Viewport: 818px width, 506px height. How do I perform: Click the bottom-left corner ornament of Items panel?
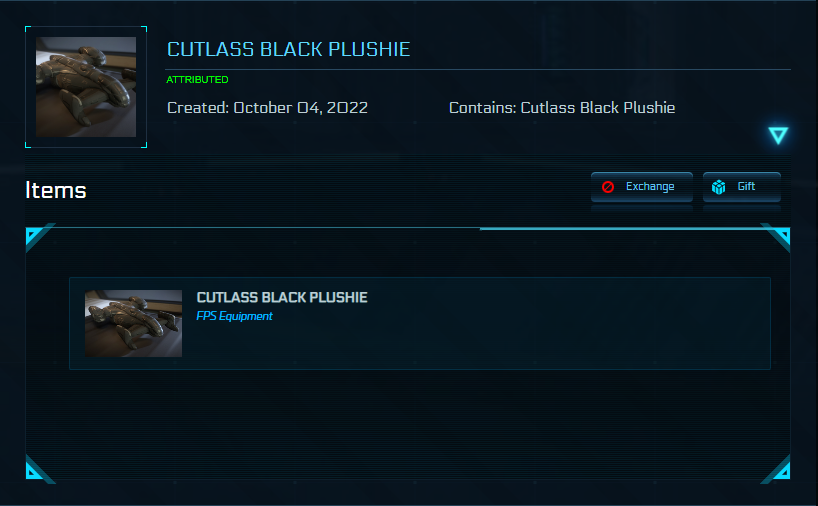click(x=33, y=471)
